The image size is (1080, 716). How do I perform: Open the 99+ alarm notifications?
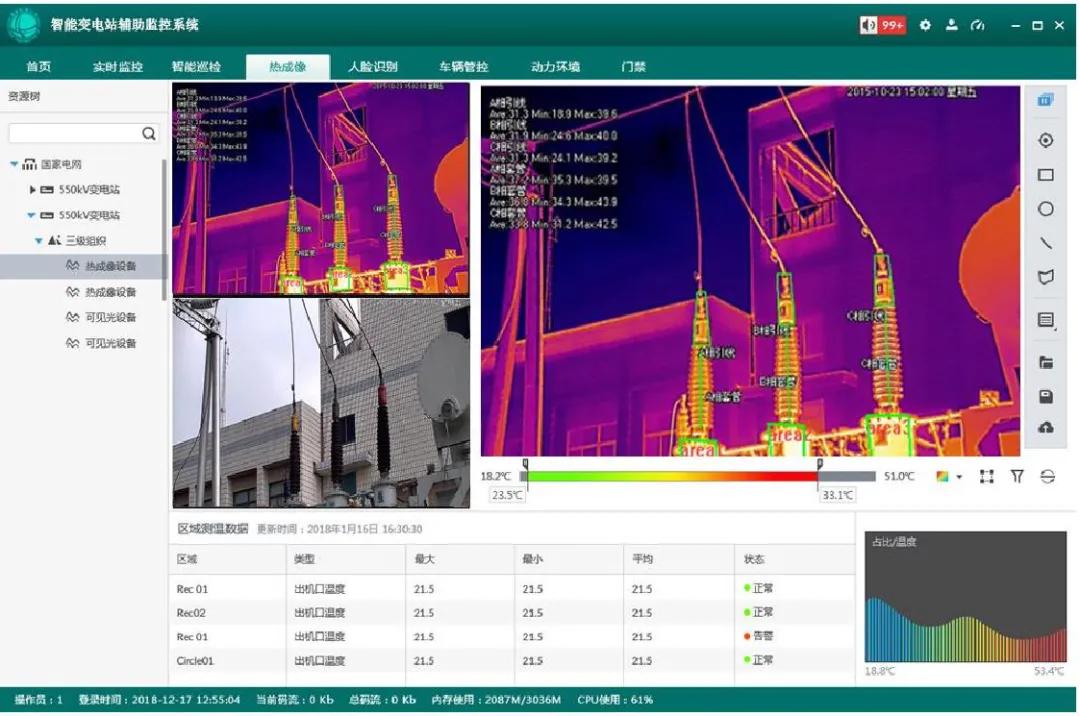[x=882, y=25]
